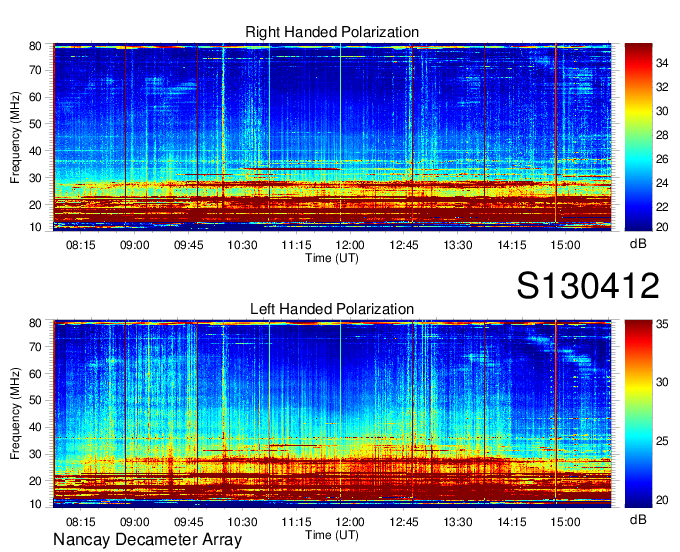Screen dimensions: 680x552
Task: Click the 34 value on the top colorbar
Action: pyautogui.click(x=662, y=63)
